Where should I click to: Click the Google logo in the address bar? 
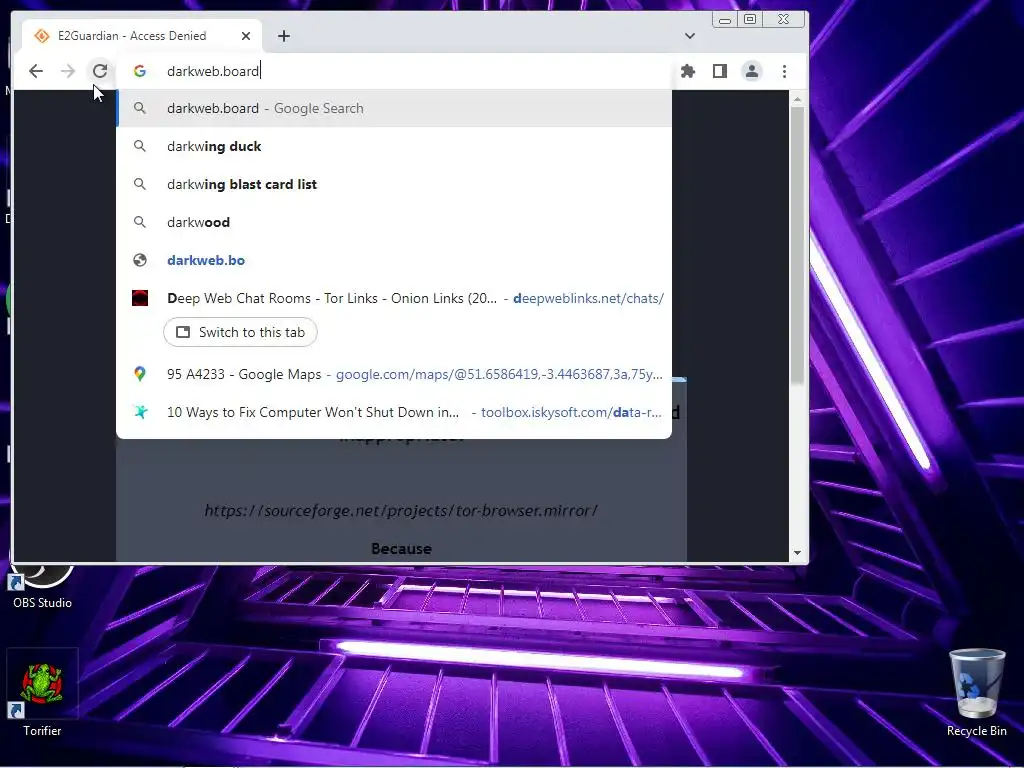pyautogui.click(x=140, y=71)
